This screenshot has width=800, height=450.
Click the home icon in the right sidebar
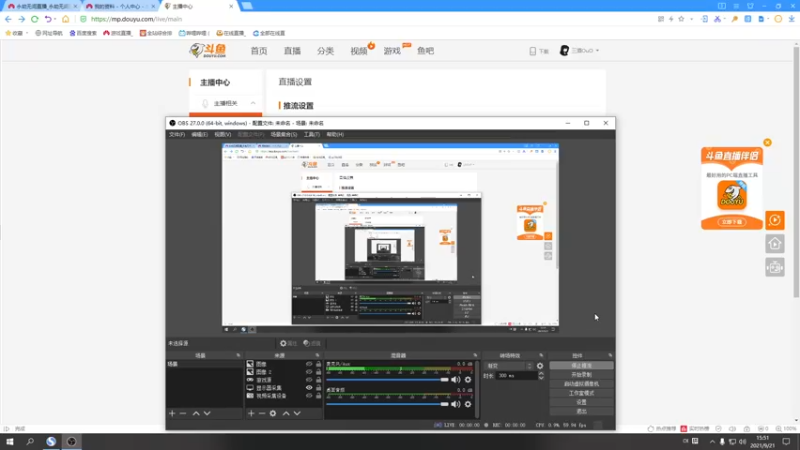(x=774, y=244)
